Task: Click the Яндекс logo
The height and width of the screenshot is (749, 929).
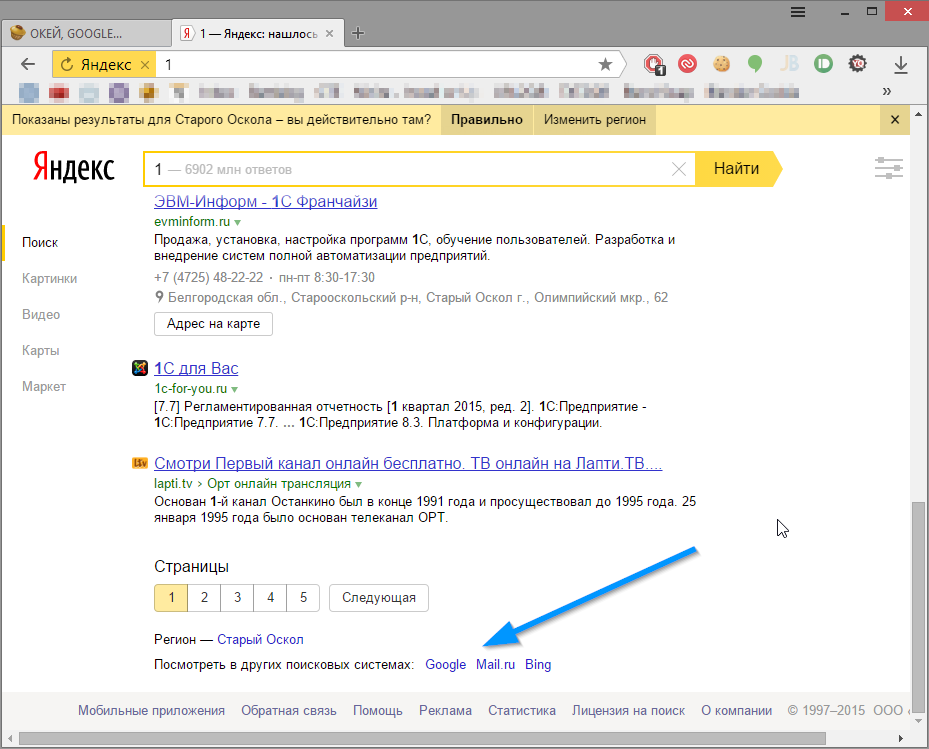Action: (73, 167)
